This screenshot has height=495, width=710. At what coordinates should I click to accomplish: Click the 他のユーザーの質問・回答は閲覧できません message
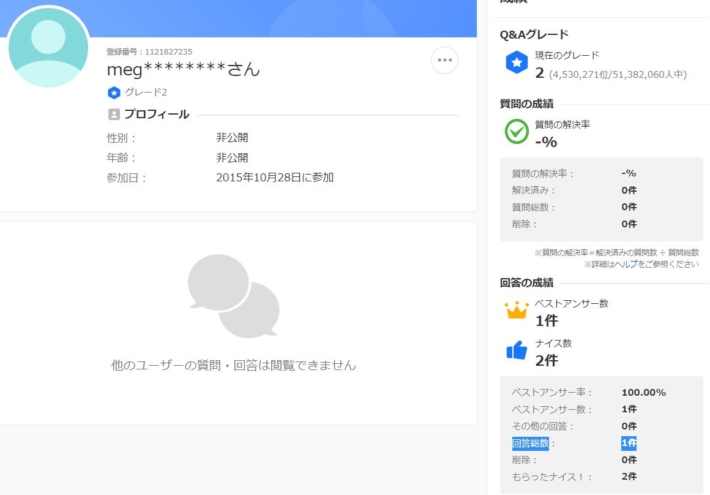(234, 365)
